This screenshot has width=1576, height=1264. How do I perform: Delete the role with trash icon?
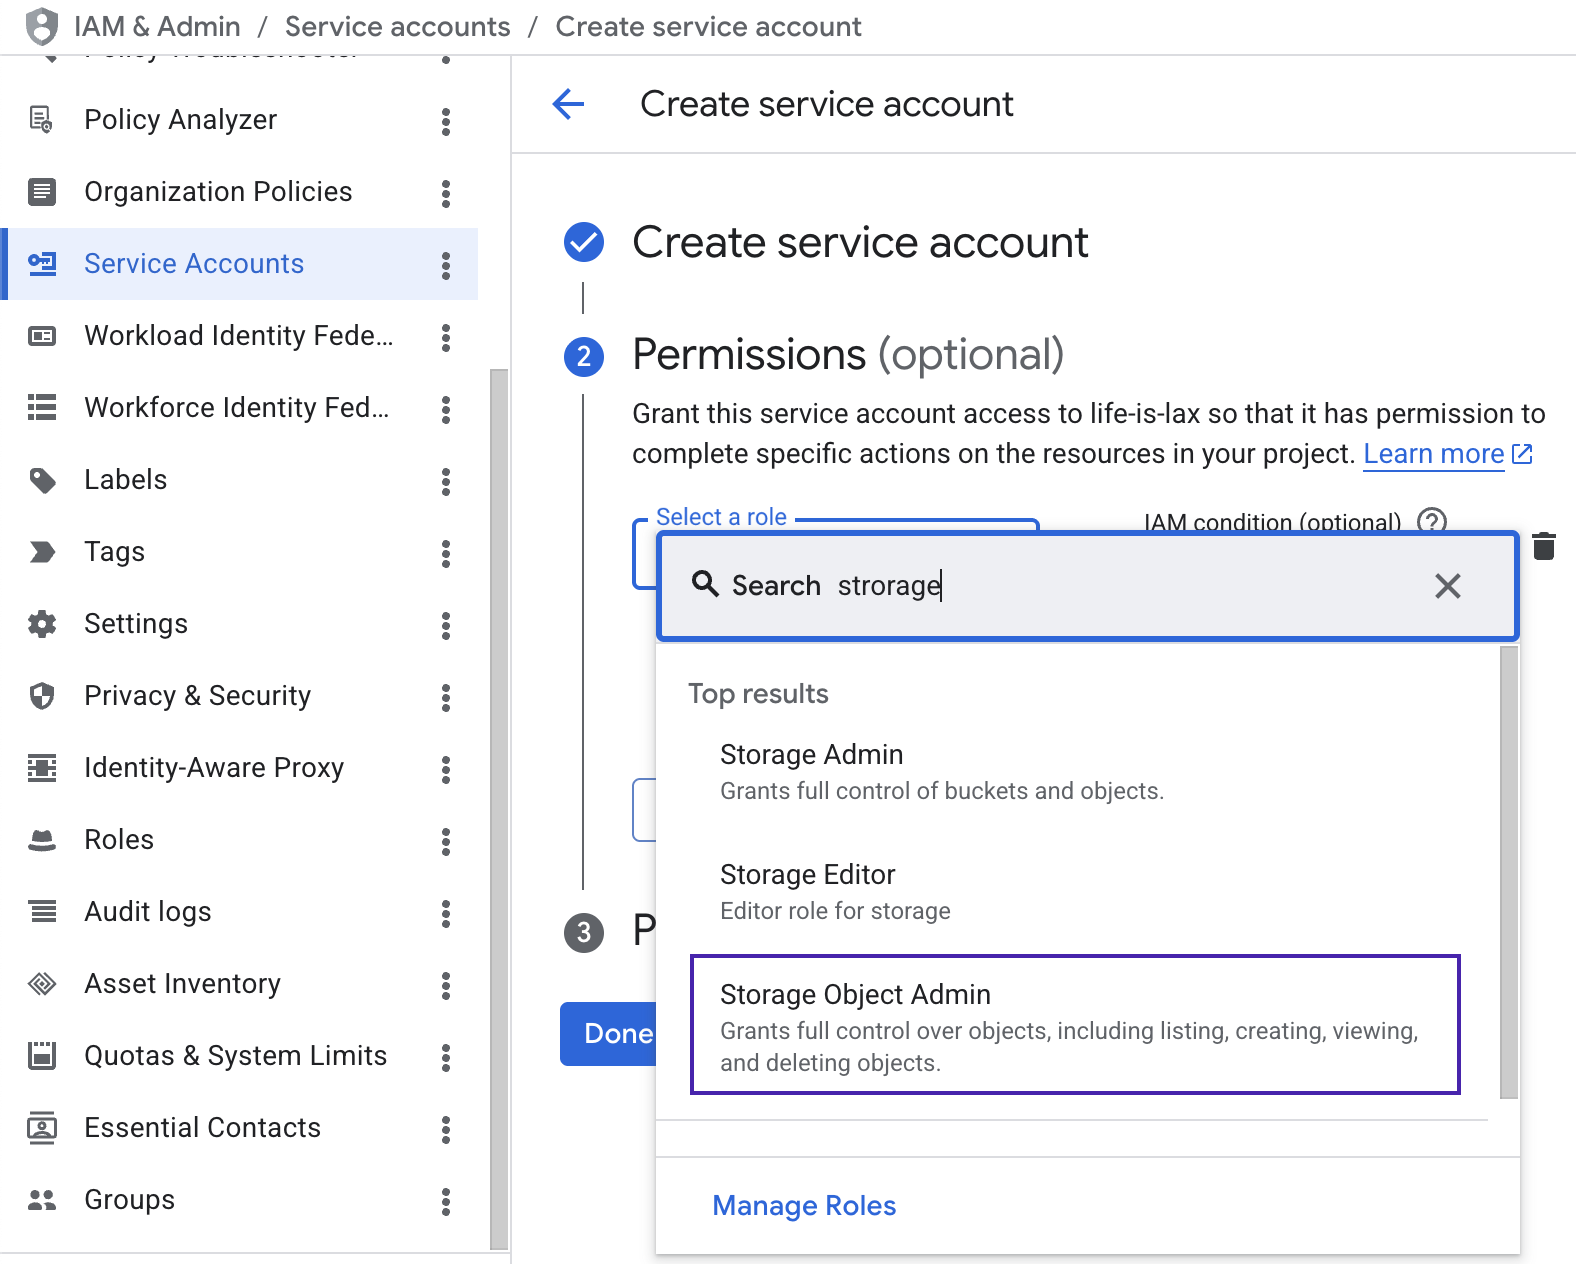tap(1544, 546)
